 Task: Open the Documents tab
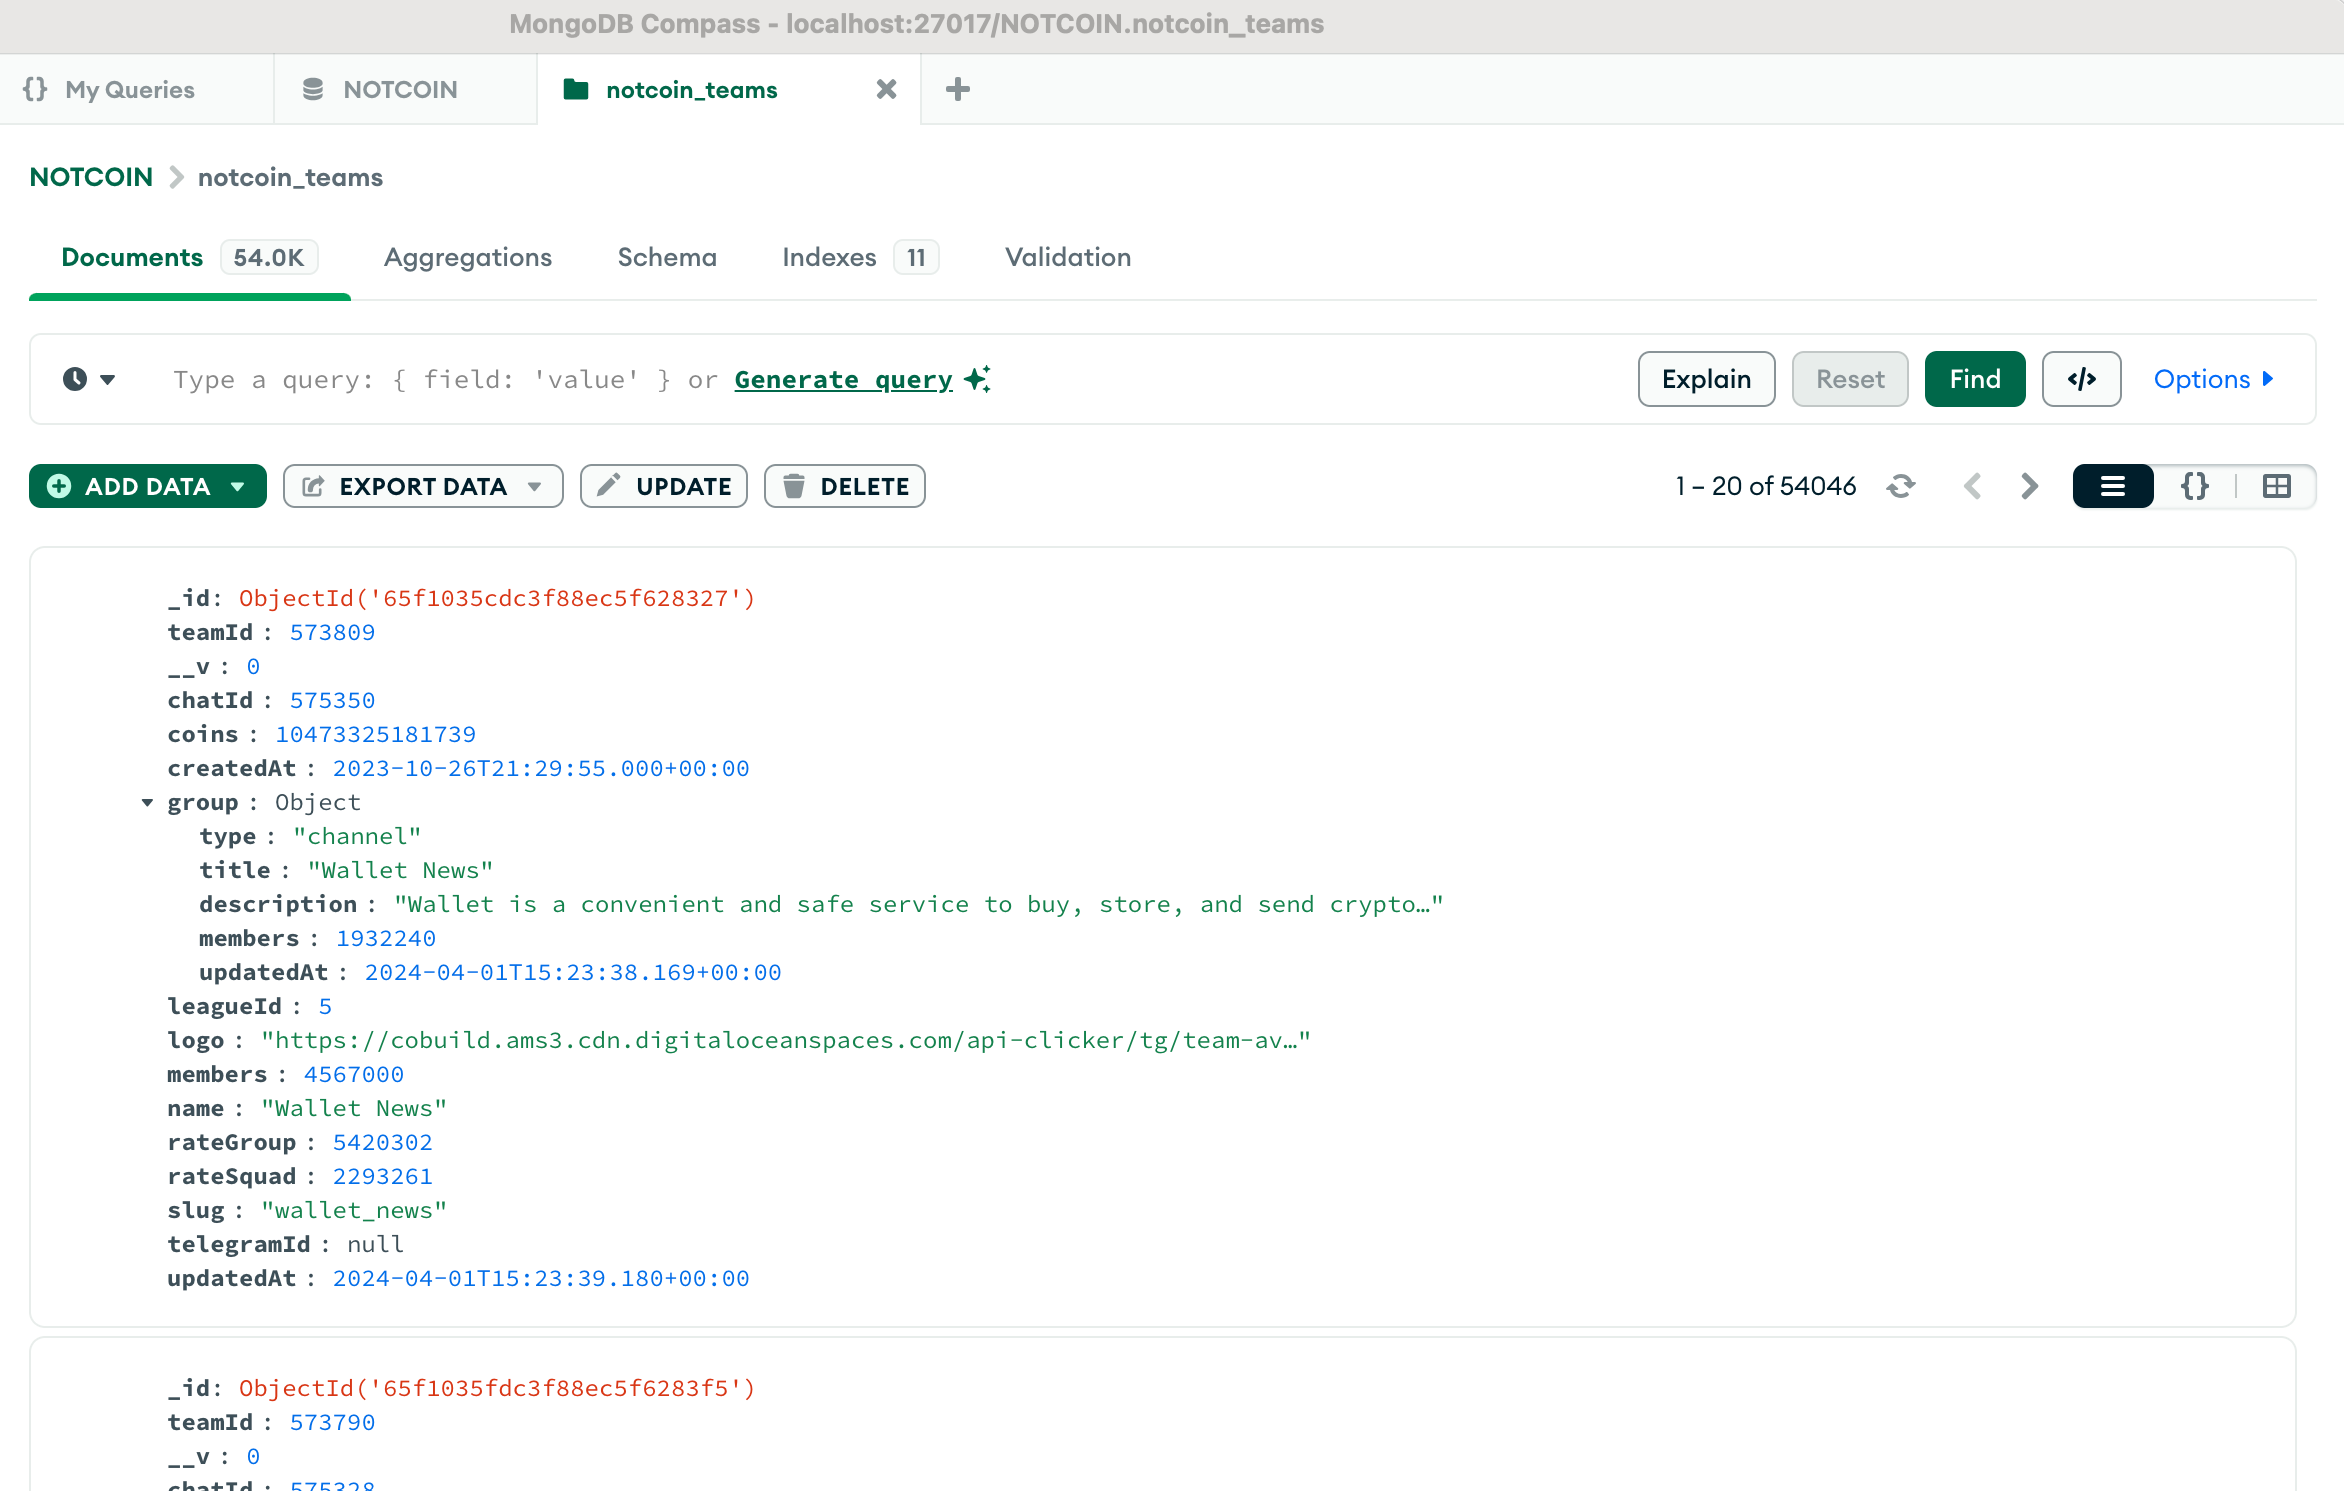(189, 257)
